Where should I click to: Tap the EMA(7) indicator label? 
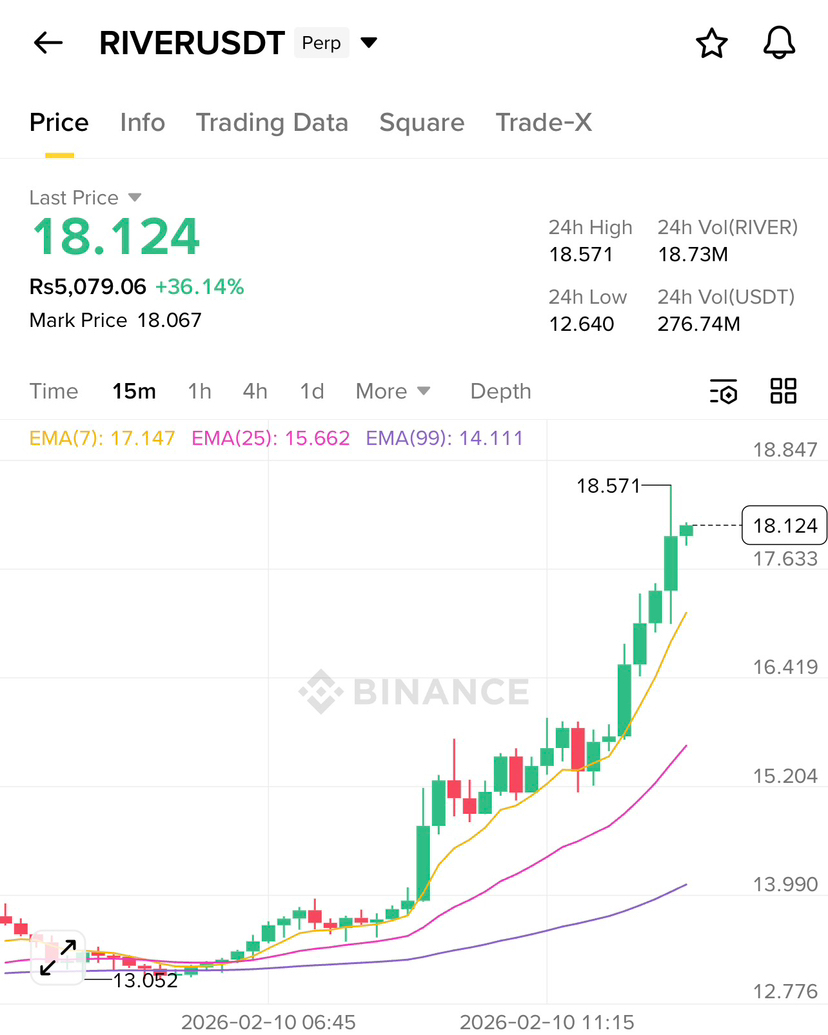tap(102, 438)
